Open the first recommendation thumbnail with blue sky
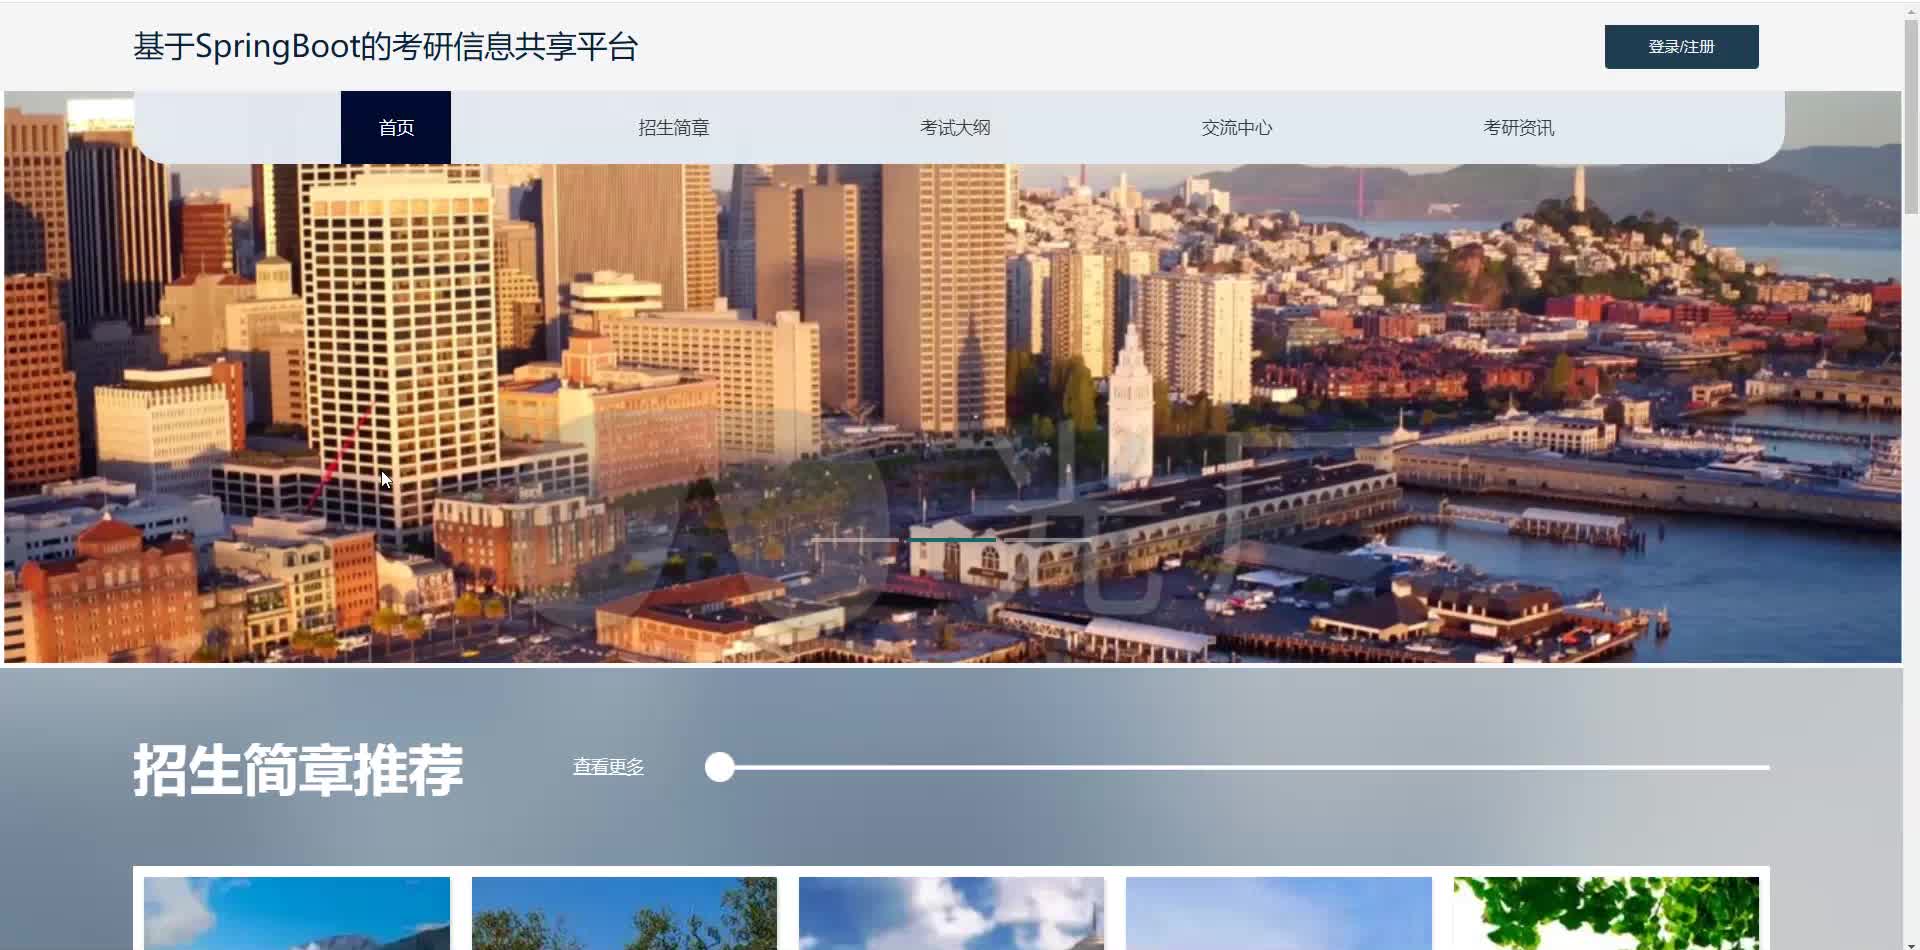Image resolution: width=1920 pixels, height=950 pixels. (x=297, y=913)
